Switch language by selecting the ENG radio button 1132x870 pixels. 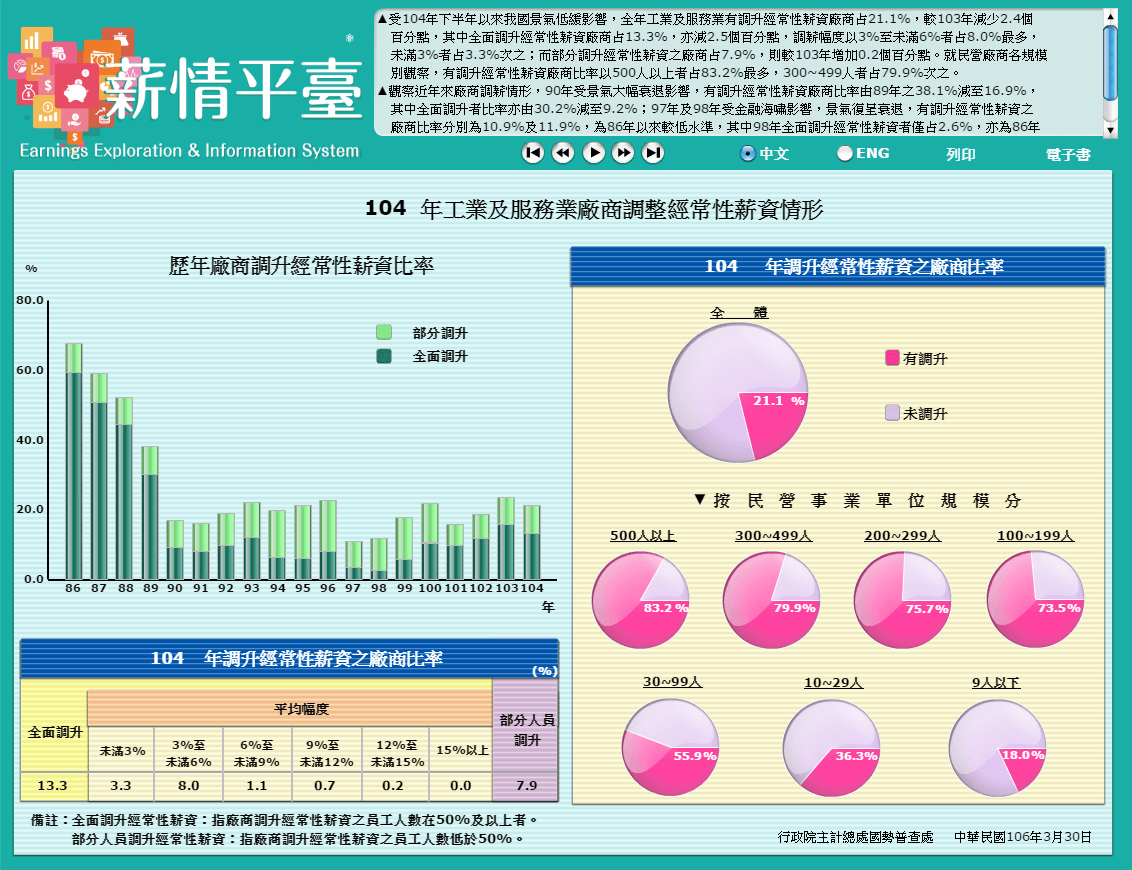[x=845, y=155]
